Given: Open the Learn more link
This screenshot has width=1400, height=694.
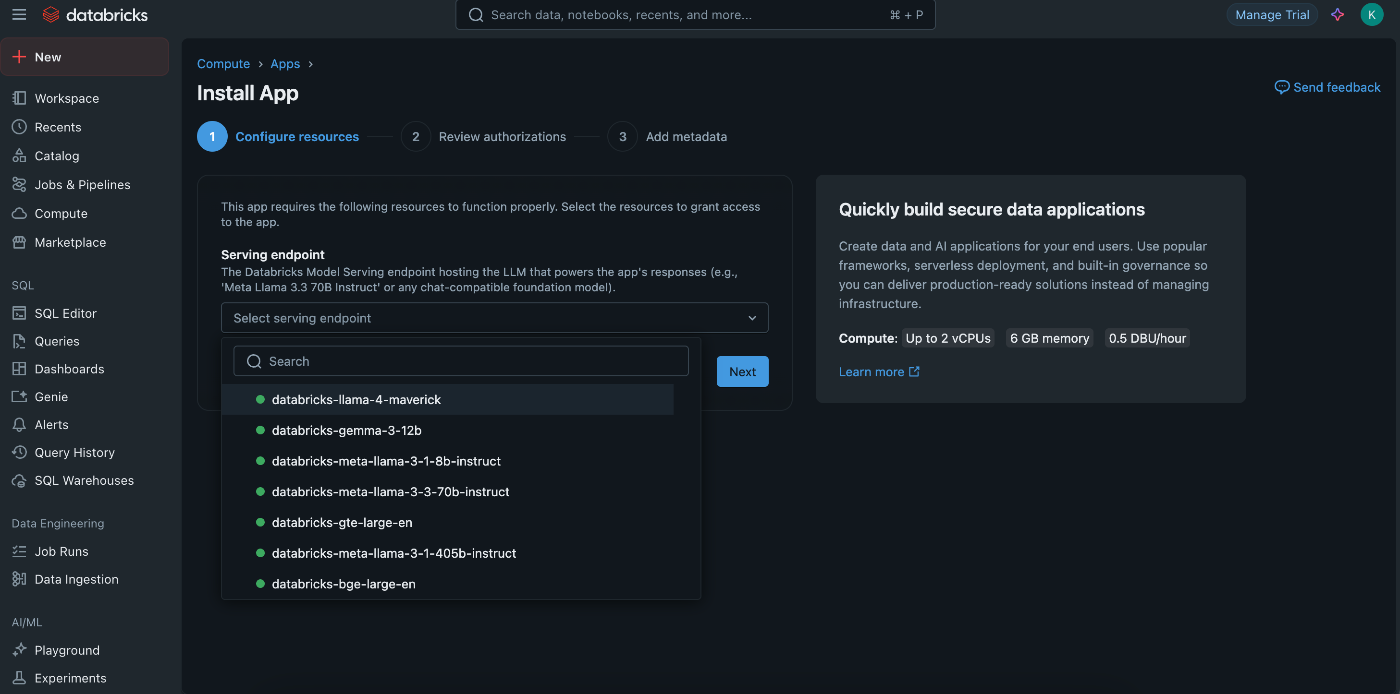Looking at the screenshot, I should tap(880, 372).
